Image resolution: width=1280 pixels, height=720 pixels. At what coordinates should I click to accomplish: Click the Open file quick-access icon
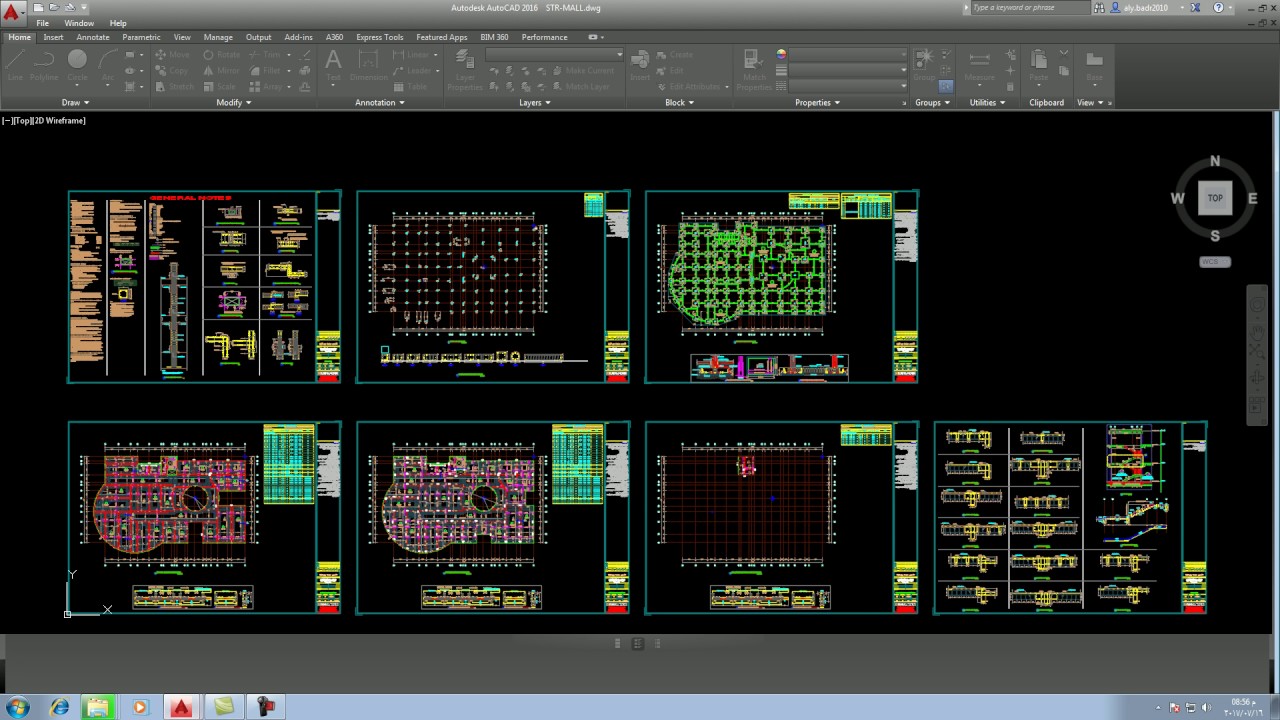click(x=53, y=7)
